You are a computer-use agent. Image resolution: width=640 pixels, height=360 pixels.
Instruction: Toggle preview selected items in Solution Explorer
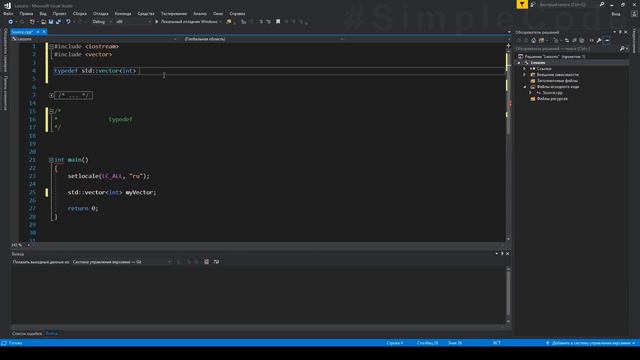pos(607,40)
